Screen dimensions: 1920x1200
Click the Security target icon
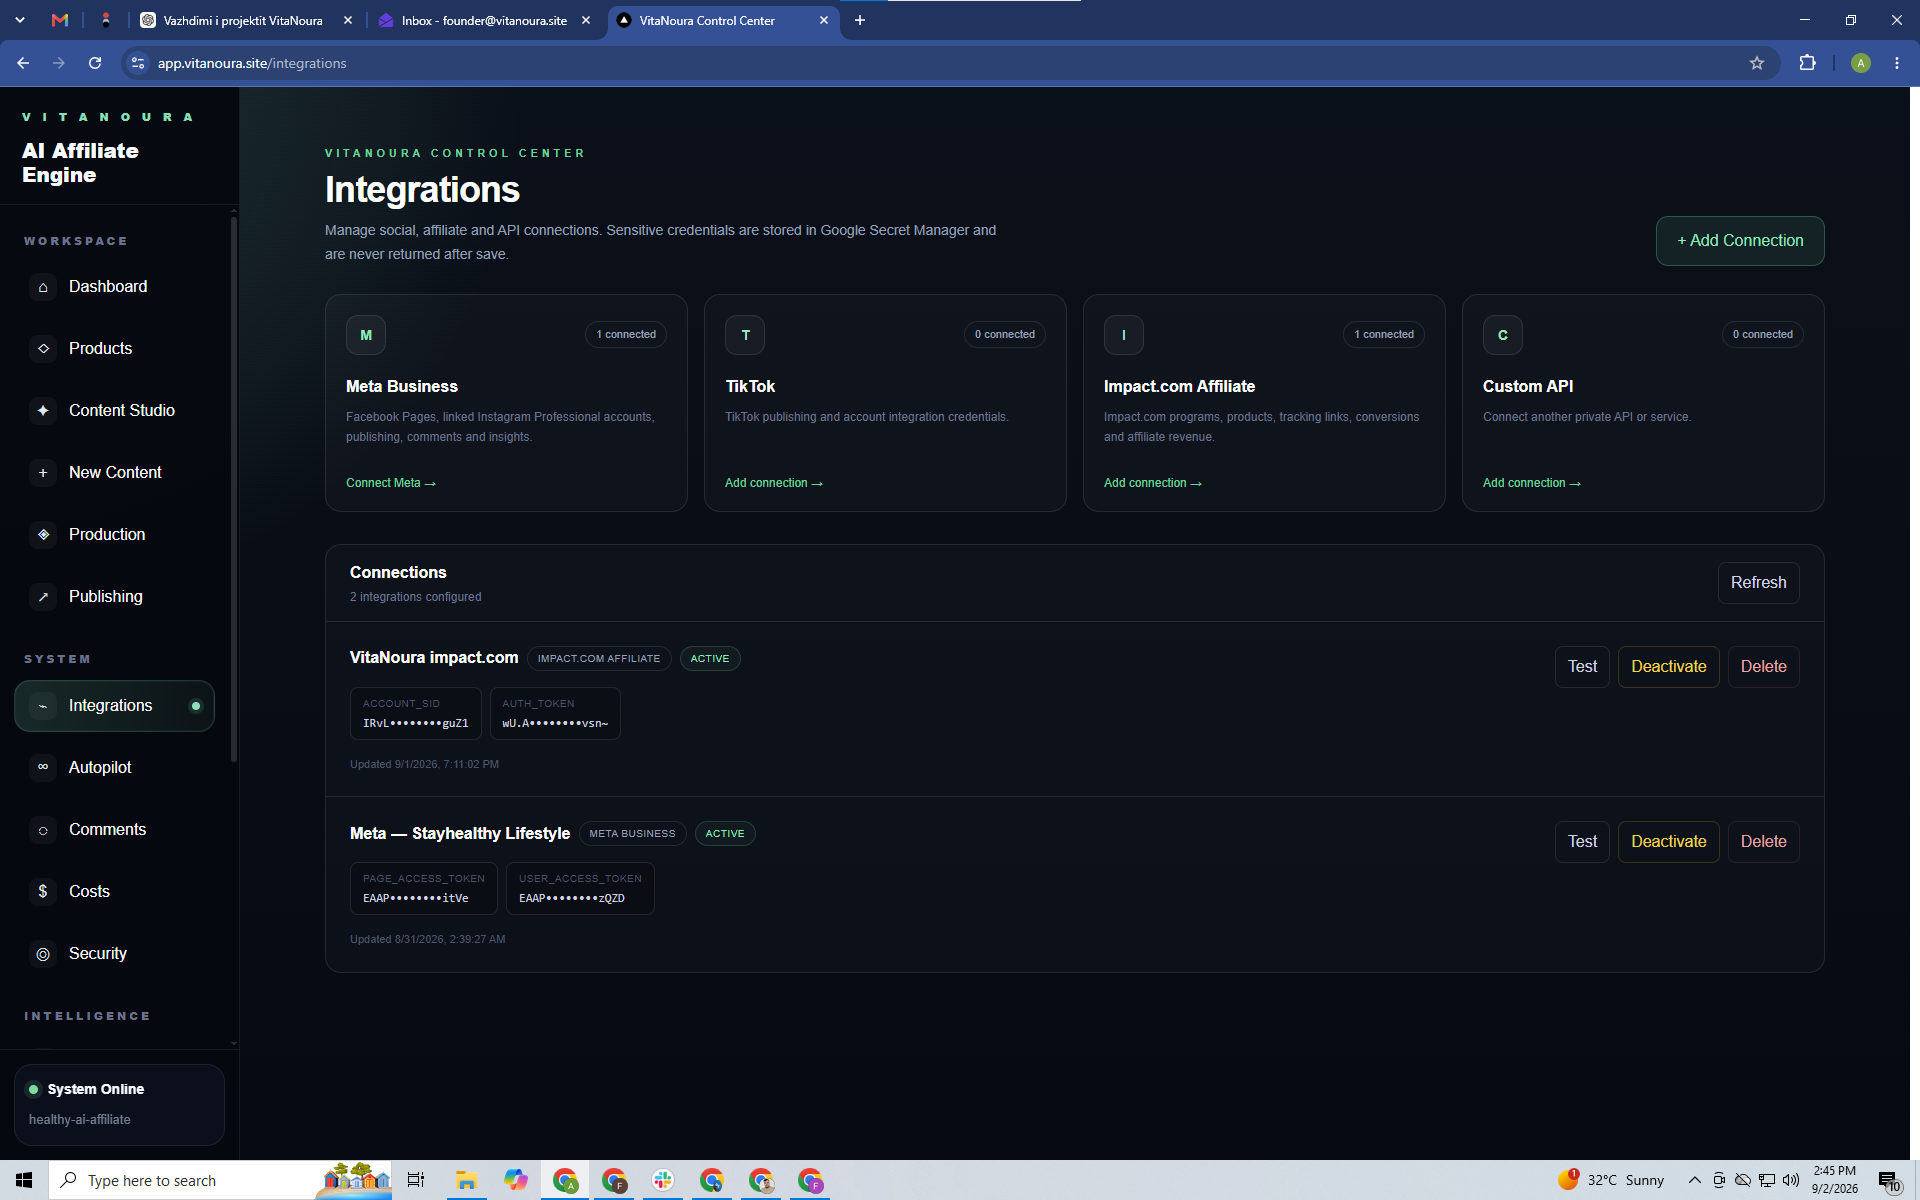[43, 954]
